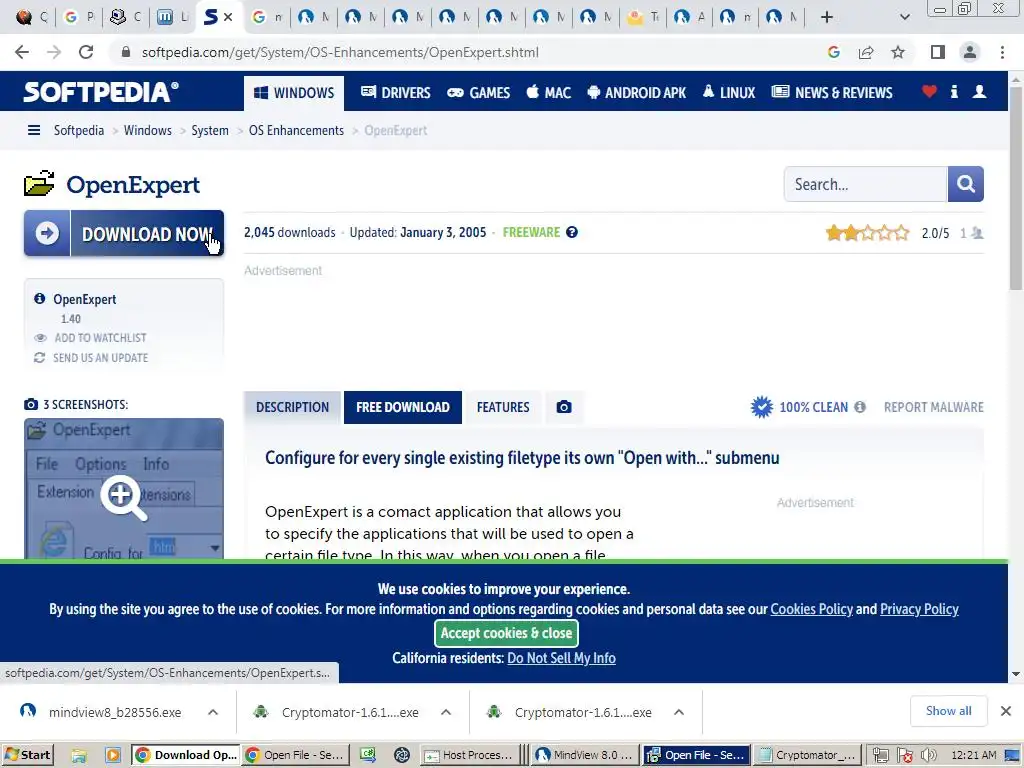
Task: Open the Chrome profile avatar
Action: 970,52
